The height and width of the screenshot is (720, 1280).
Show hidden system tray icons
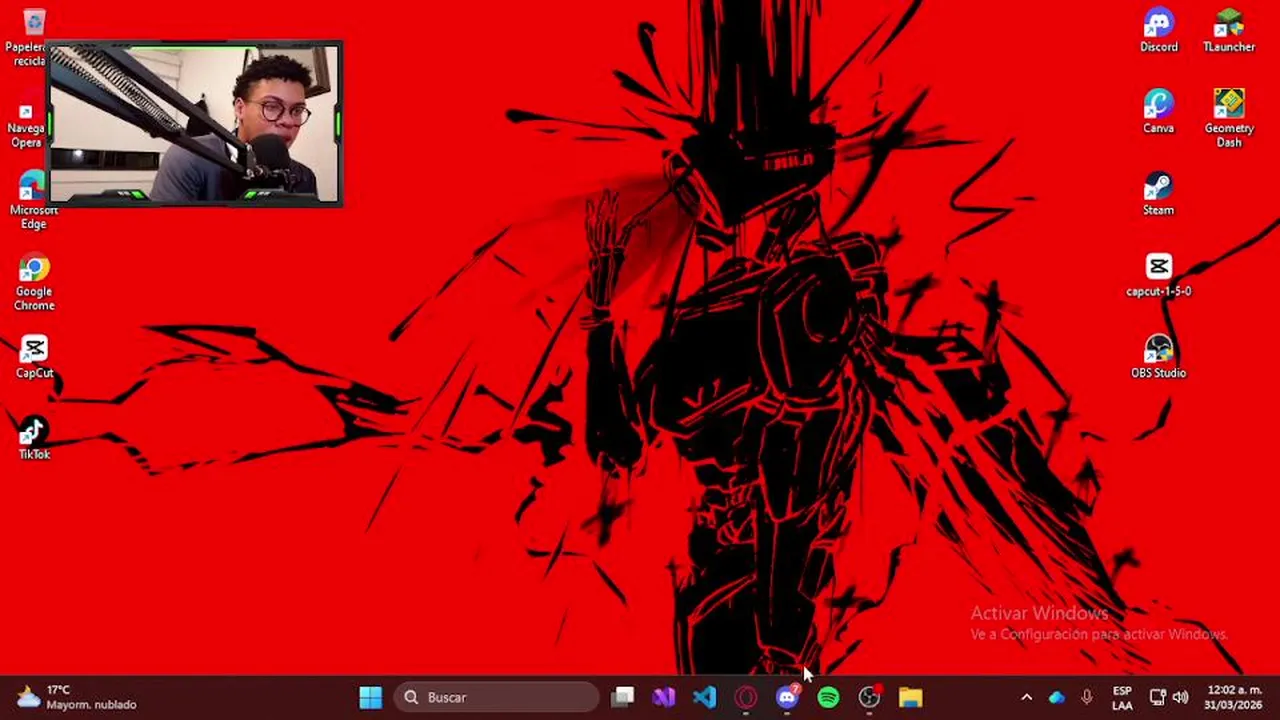point(1026,697)
